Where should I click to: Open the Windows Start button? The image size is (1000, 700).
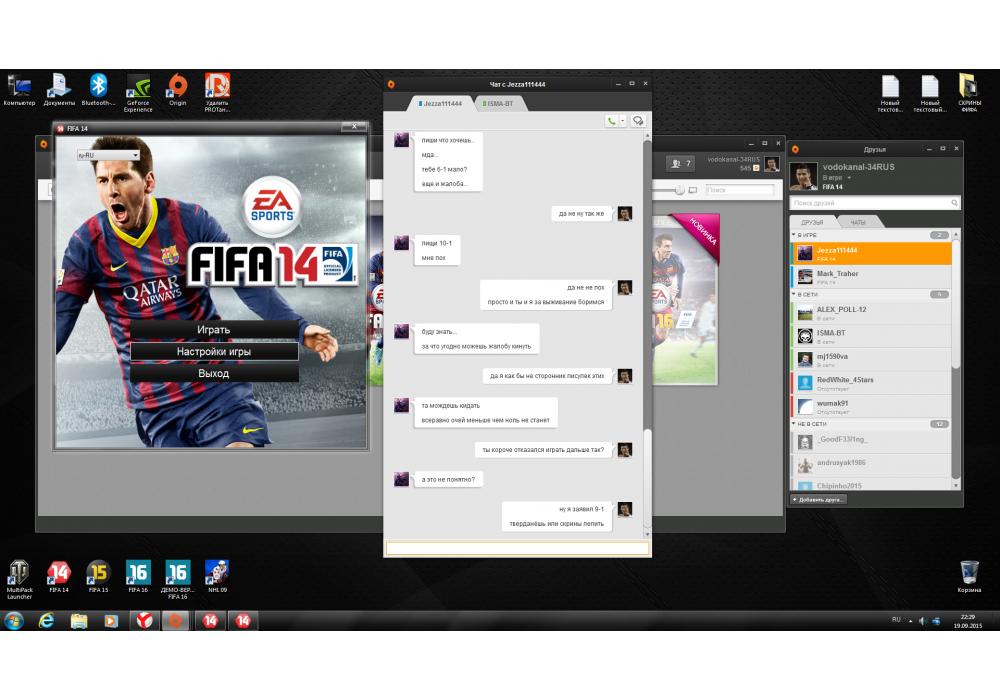13,620
